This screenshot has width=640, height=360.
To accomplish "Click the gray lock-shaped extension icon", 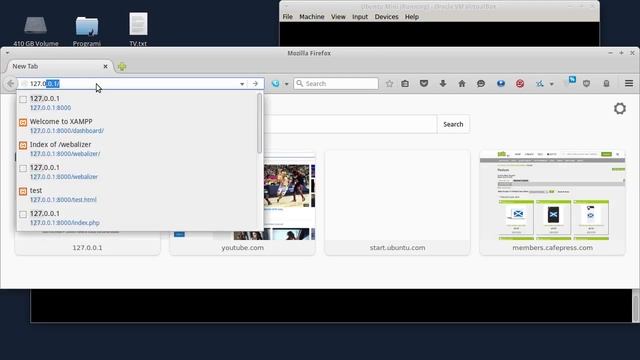I will point(606,84).
